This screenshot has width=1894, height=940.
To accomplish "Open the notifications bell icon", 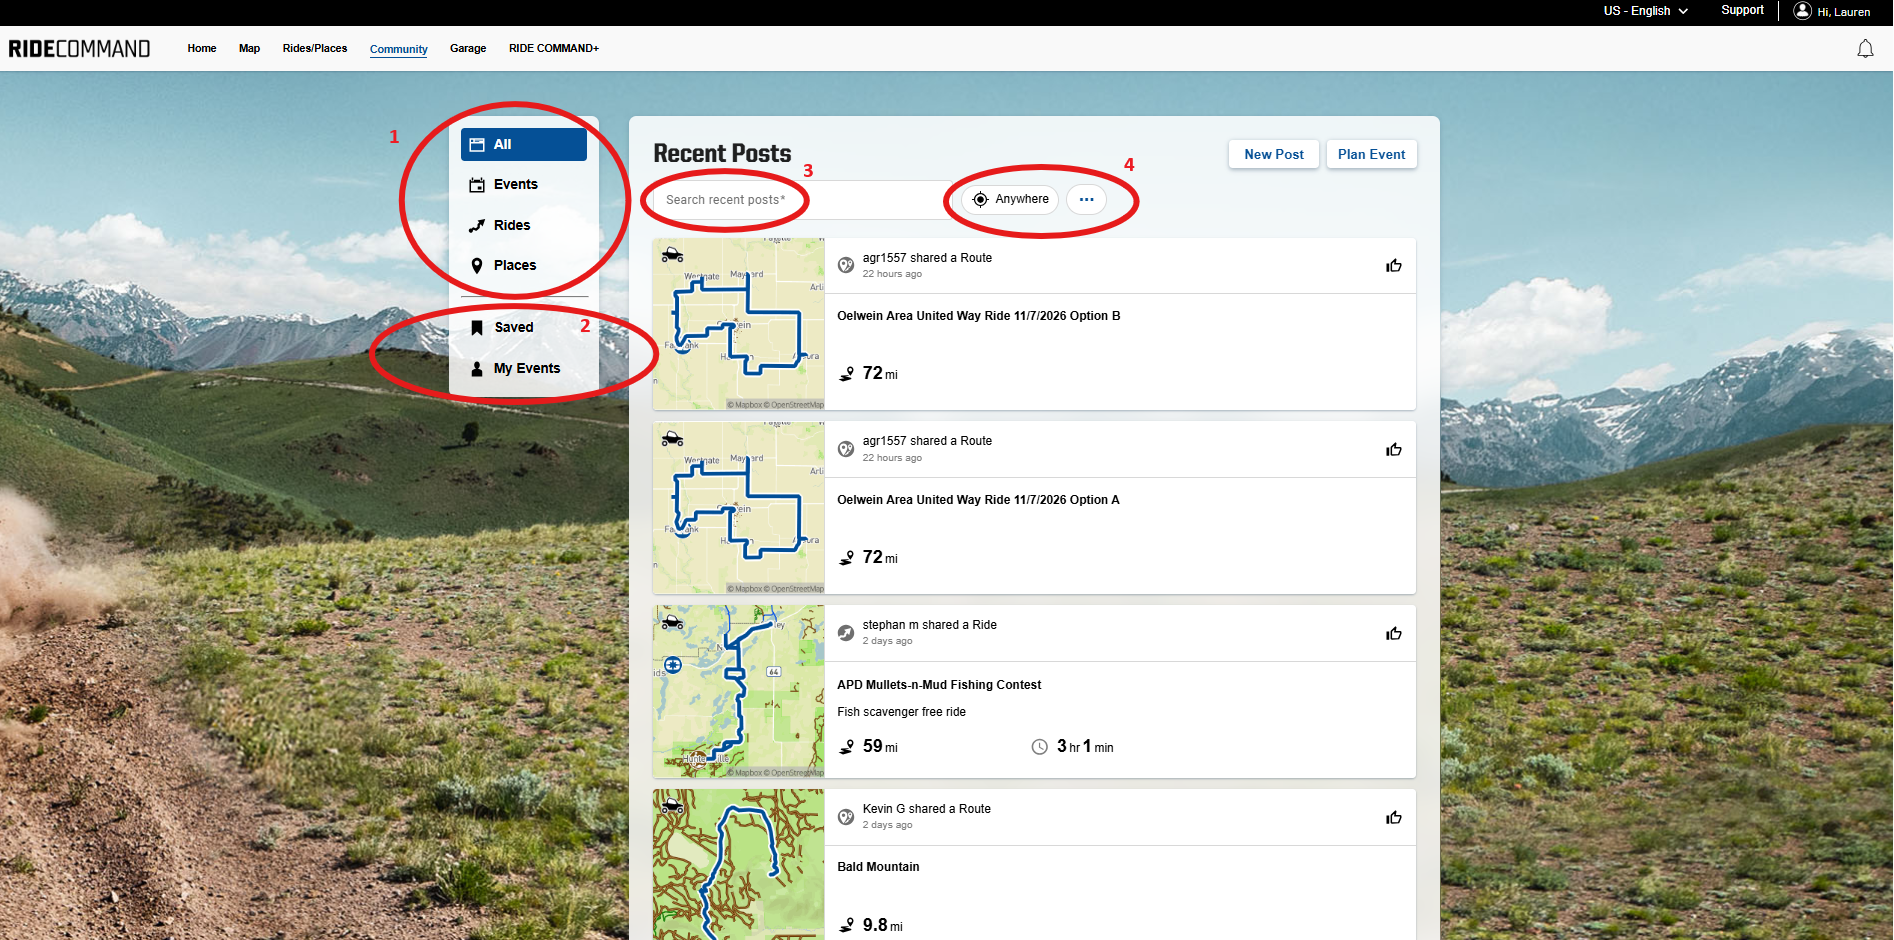I will [x=1865, y=49].
